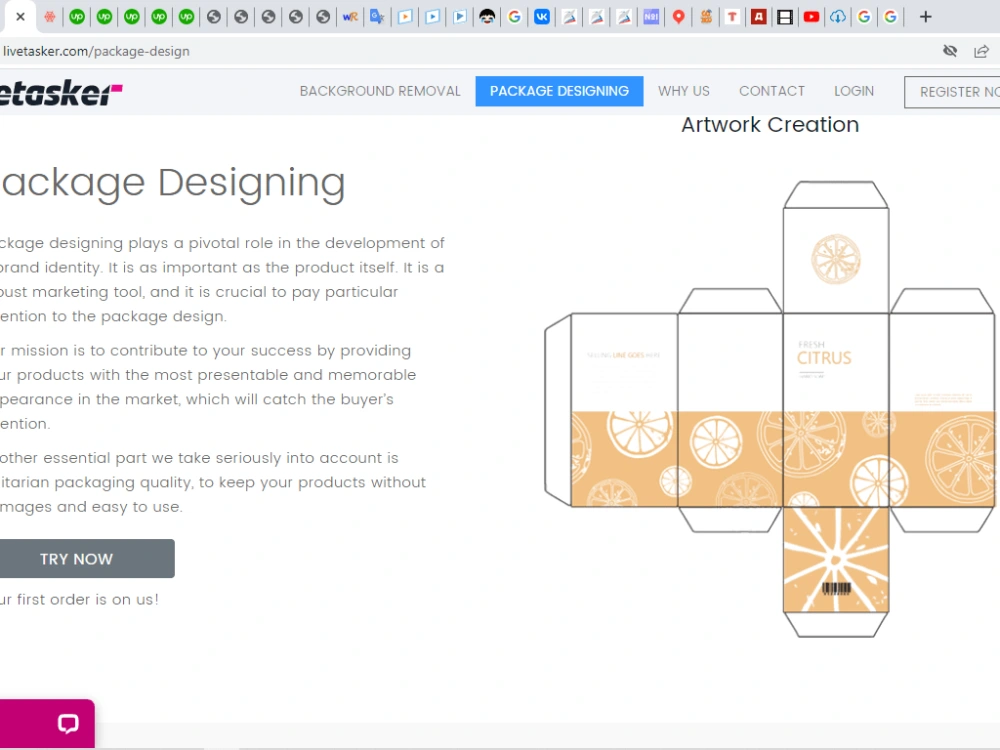Open the tab with orange play icon

point(405,17)
